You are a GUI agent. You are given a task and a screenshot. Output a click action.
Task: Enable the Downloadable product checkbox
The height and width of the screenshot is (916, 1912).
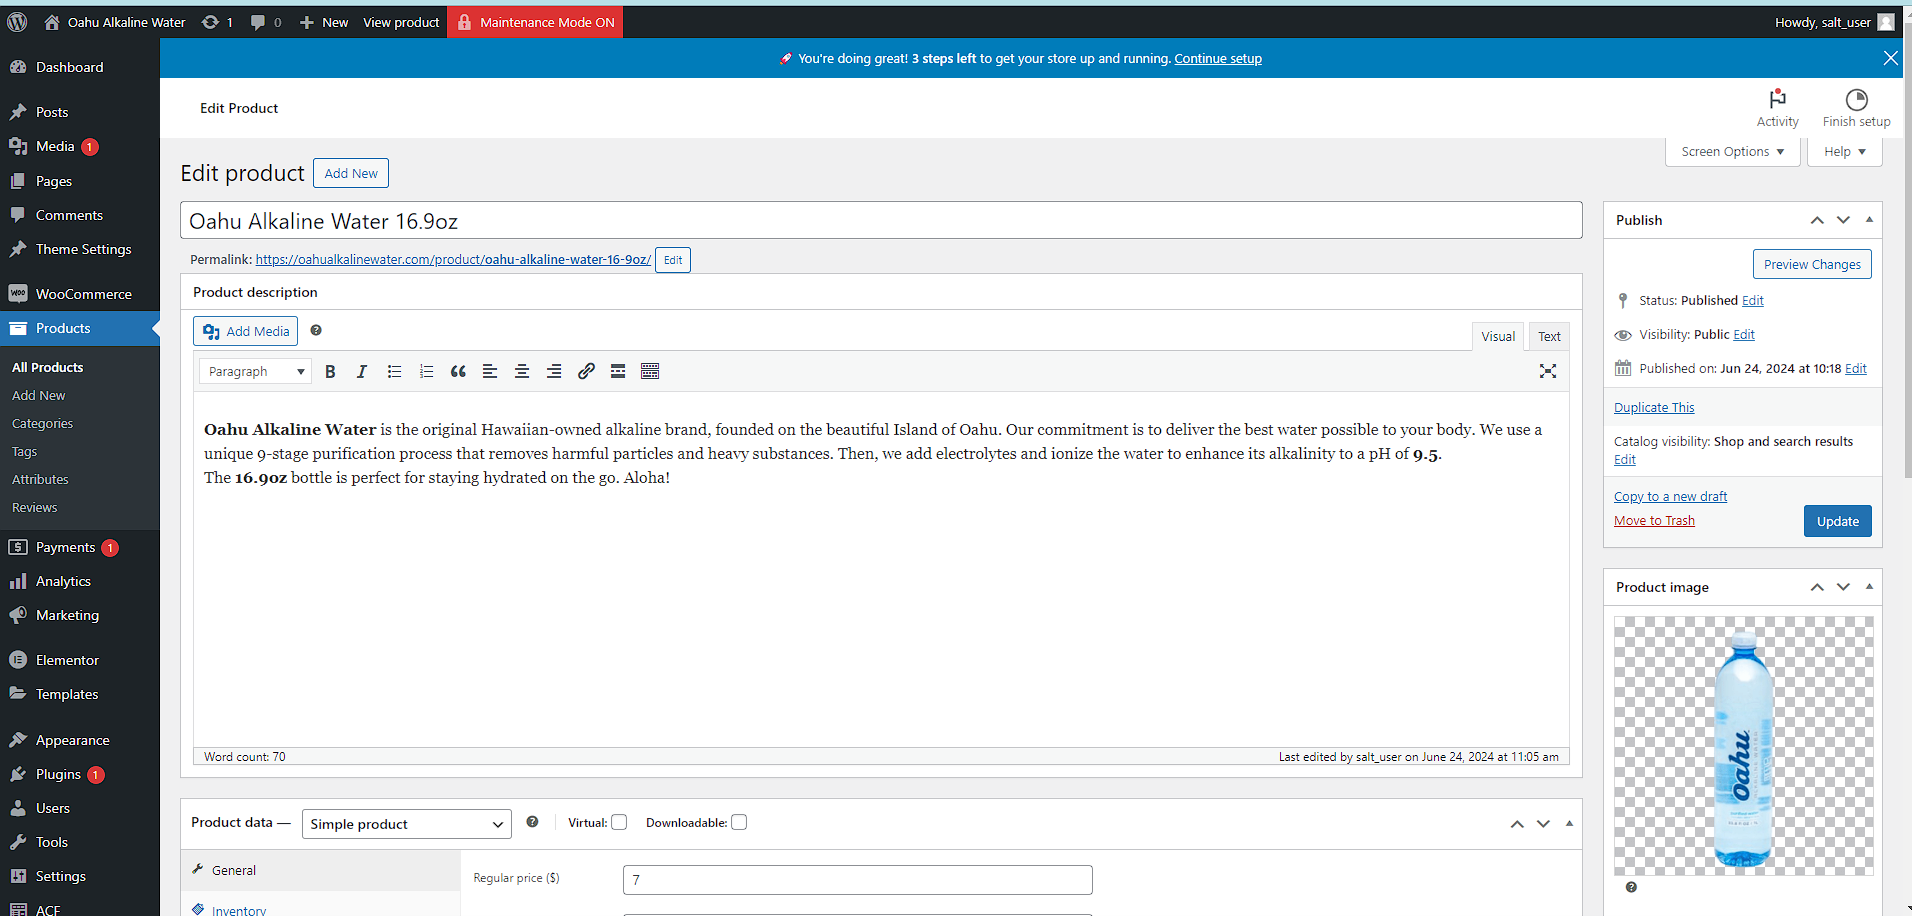pyautogui.click(x=739, y=822)
